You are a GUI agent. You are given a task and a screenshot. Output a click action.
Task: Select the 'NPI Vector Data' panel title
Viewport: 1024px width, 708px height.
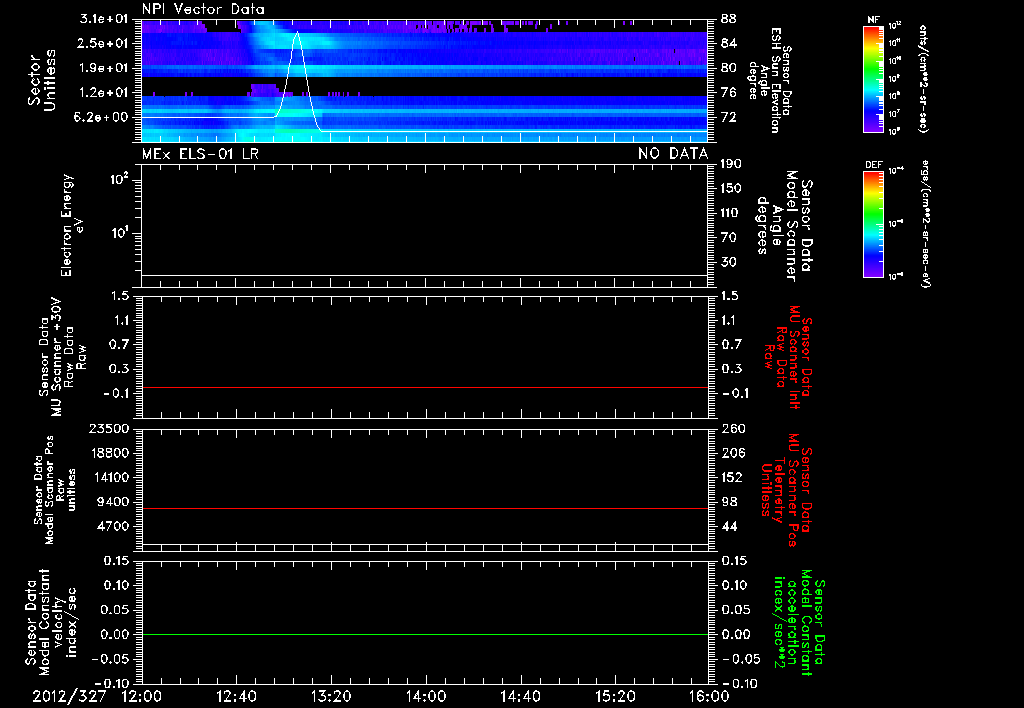click(x=203, y=9)
